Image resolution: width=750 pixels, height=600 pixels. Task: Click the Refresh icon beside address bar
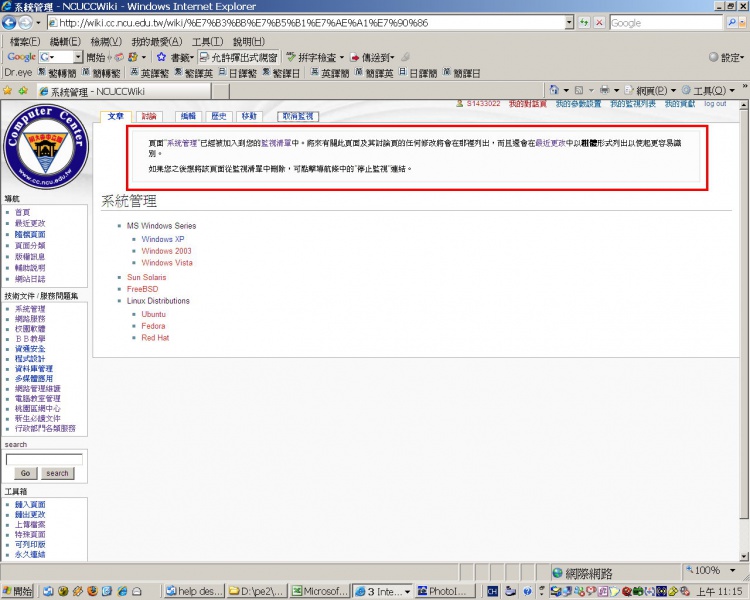pos(584,22)
